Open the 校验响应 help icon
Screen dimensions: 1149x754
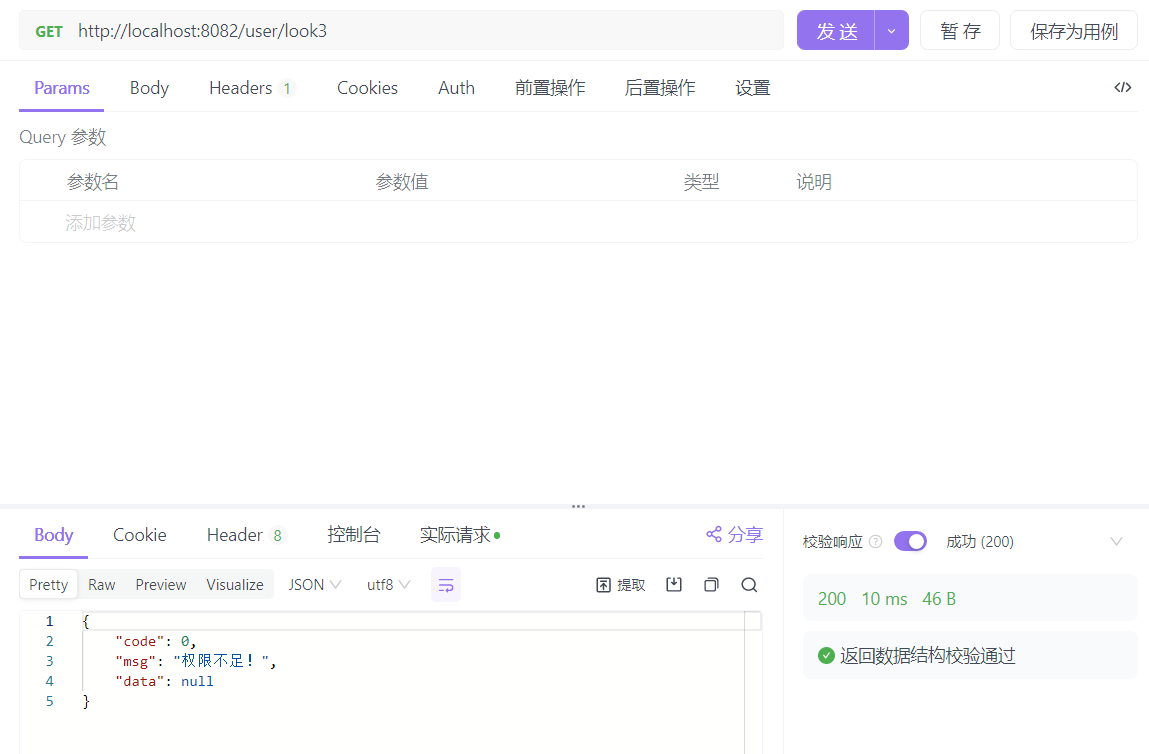click(875, 542)
